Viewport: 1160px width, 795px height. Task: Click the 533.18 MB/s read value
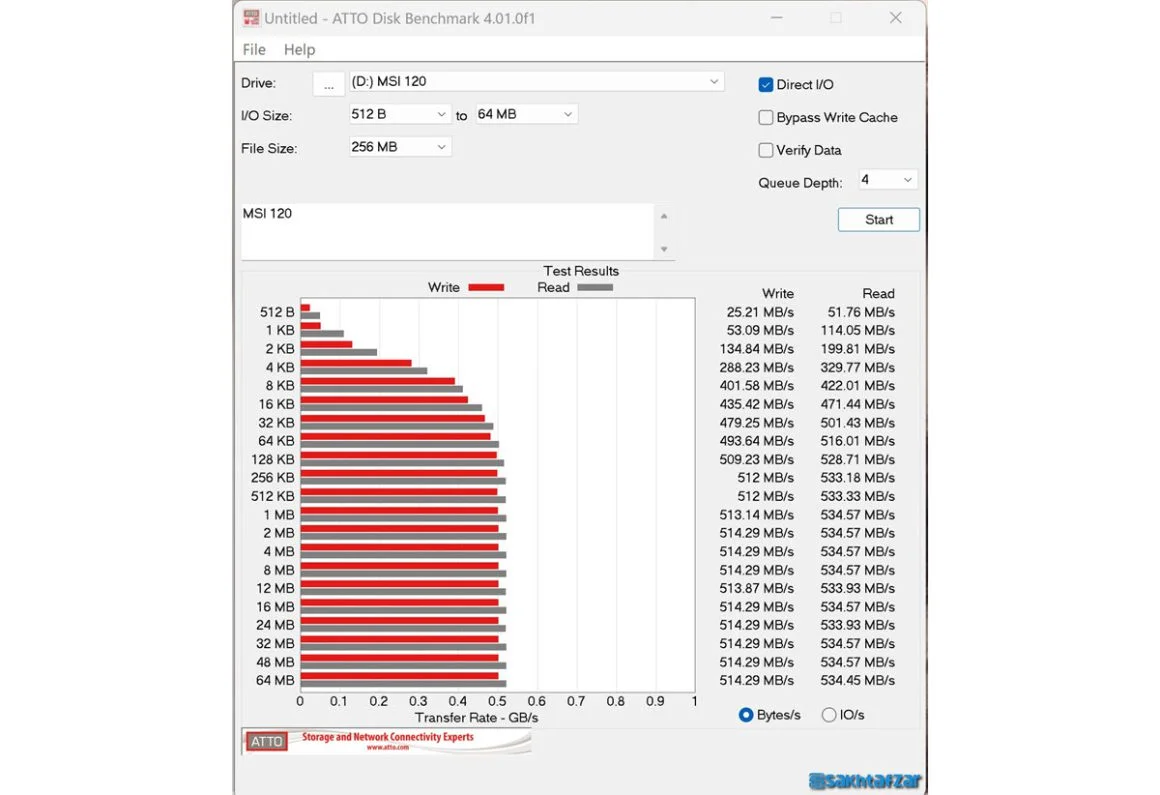(857, 478)
